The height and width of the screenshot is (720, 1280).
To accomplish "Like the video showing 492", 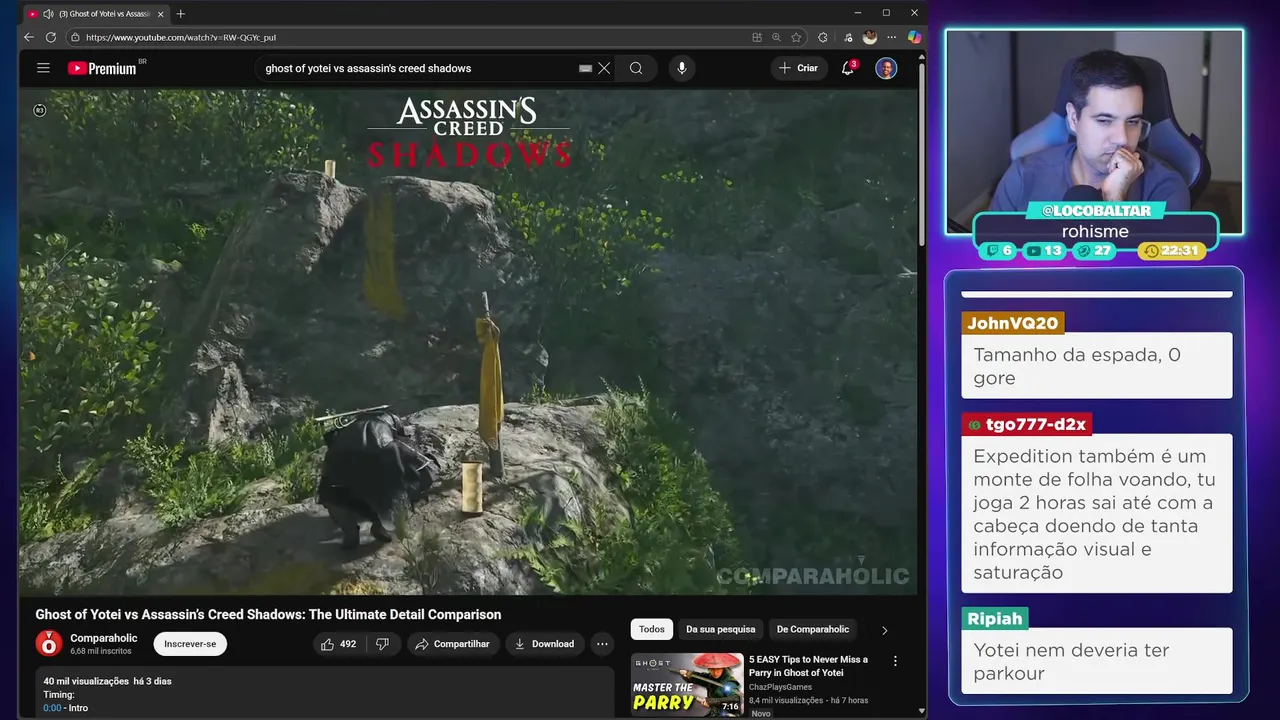I will point(338,644).
